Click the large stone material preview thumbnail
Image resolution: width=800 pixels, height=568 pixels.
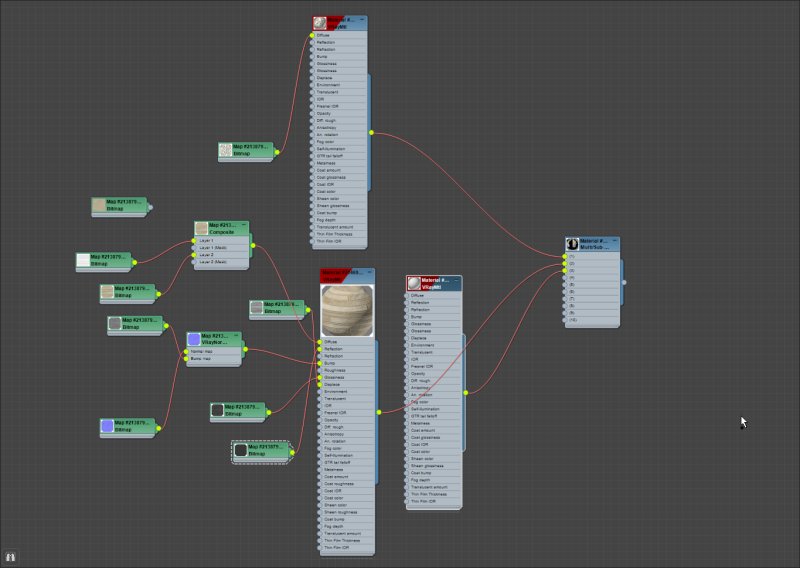tap(347, 310)
